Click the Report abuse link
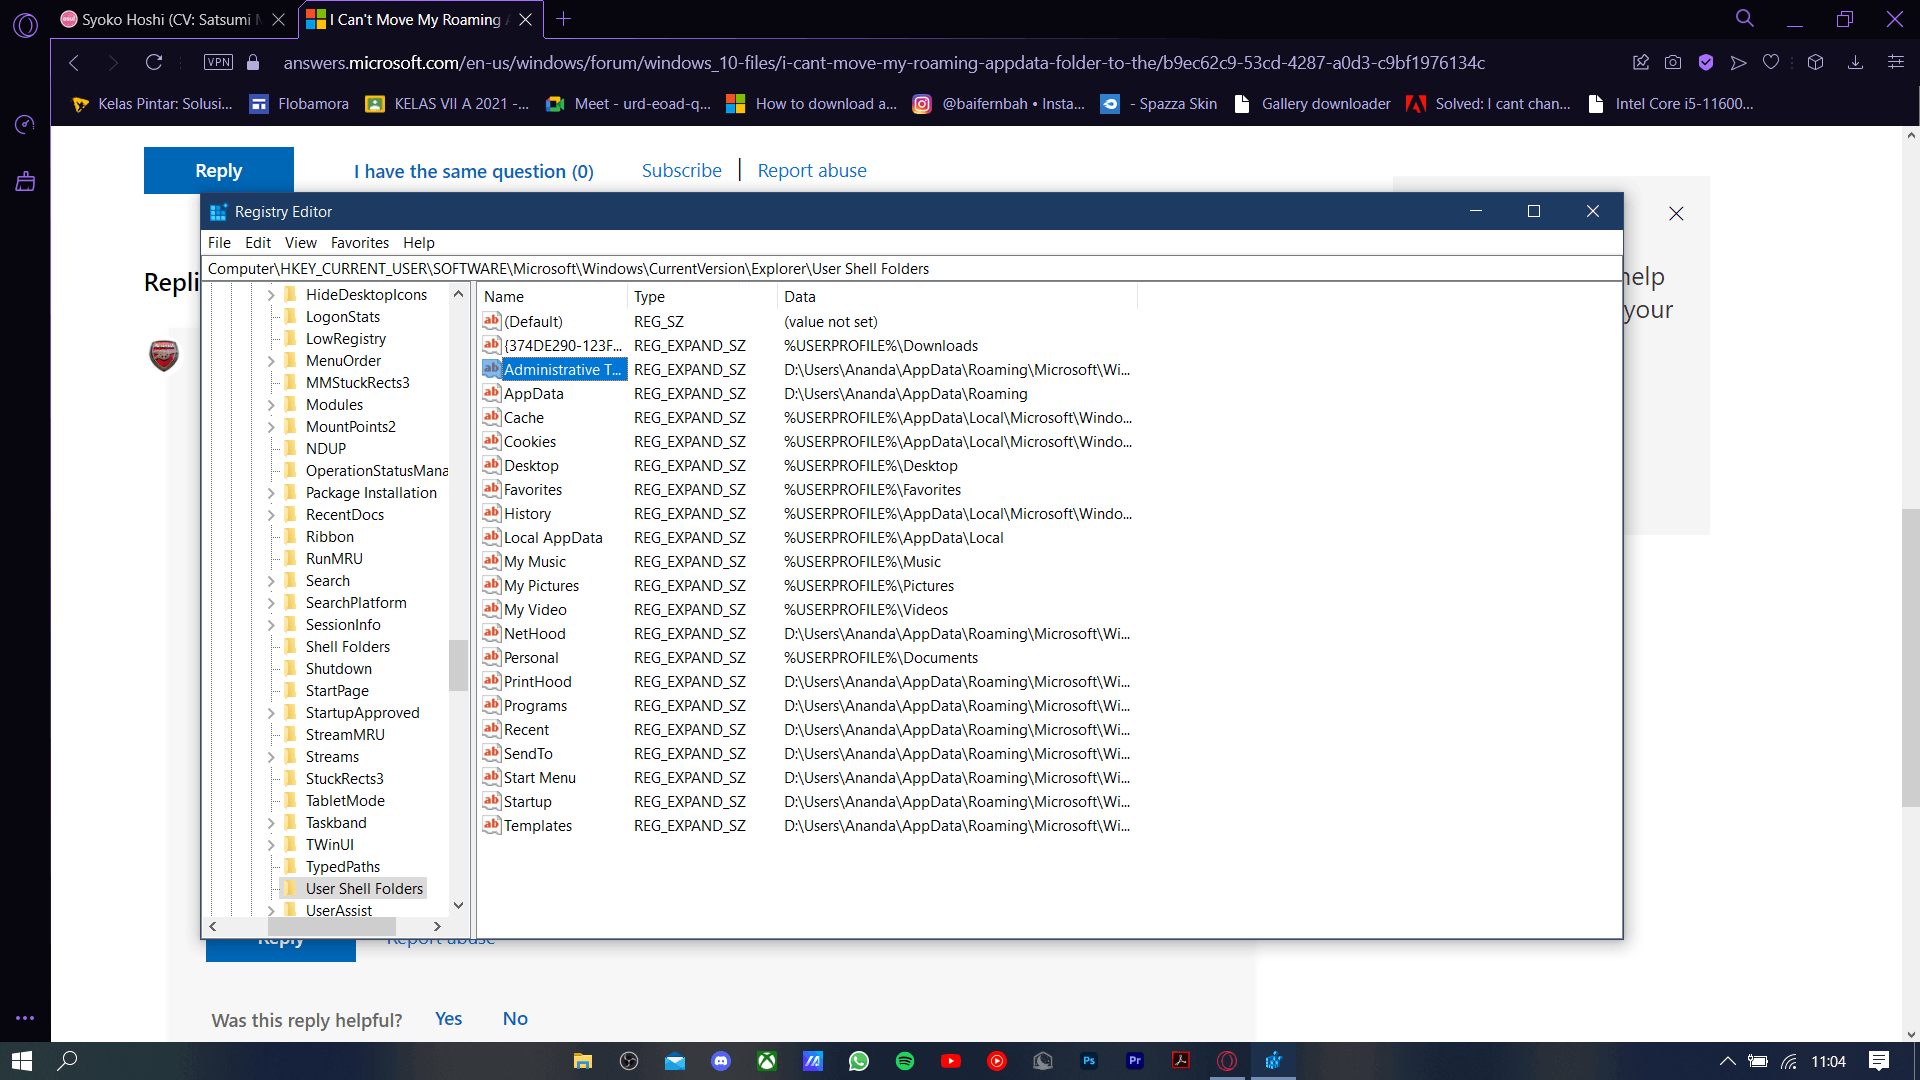 point(811,171)
